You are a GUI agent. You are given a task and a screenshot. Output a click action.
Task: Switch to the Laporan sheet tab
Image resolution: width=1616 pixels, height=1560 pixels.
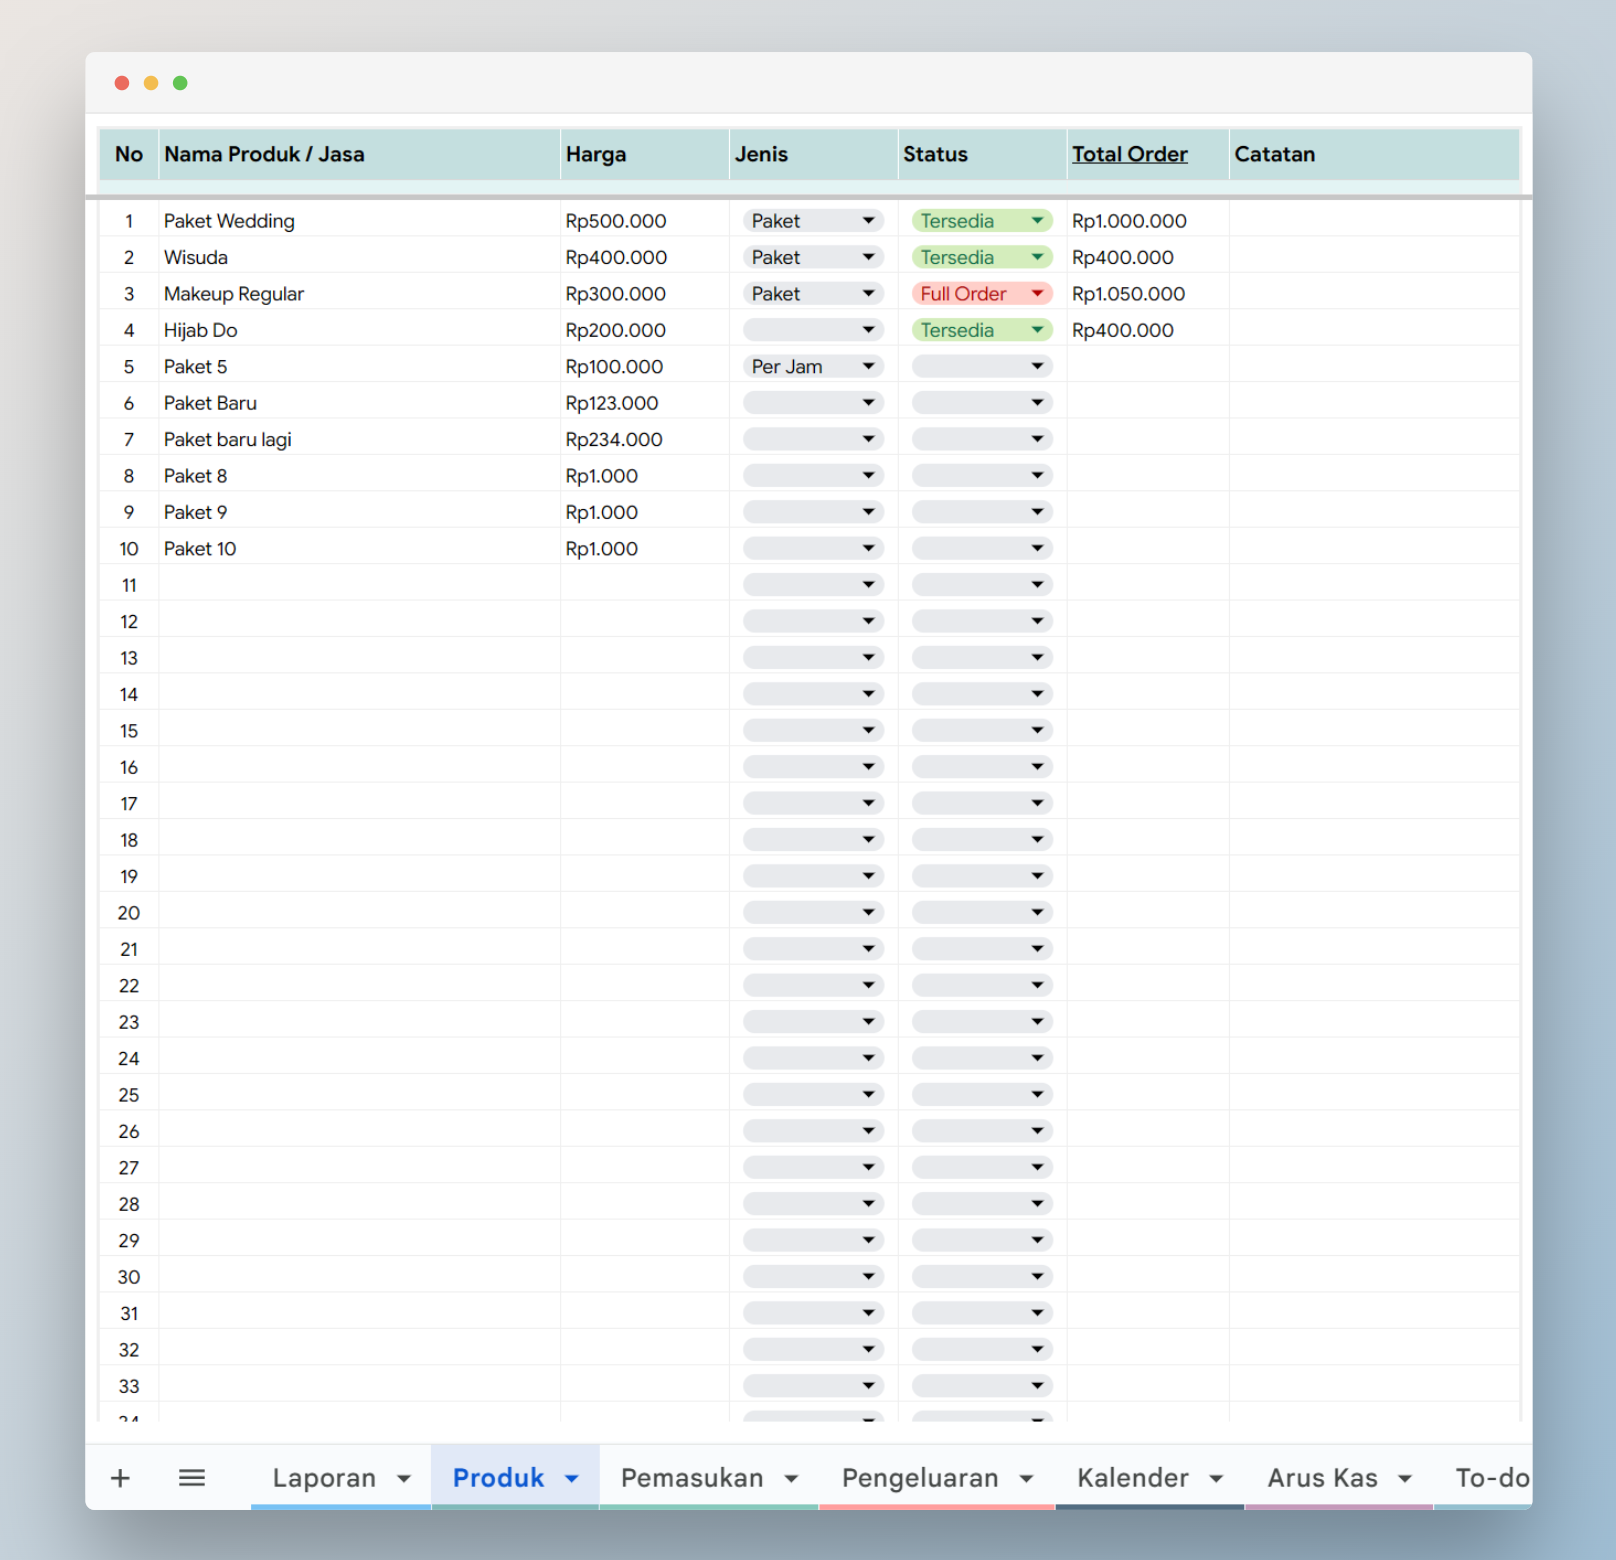click(324, 1478)
